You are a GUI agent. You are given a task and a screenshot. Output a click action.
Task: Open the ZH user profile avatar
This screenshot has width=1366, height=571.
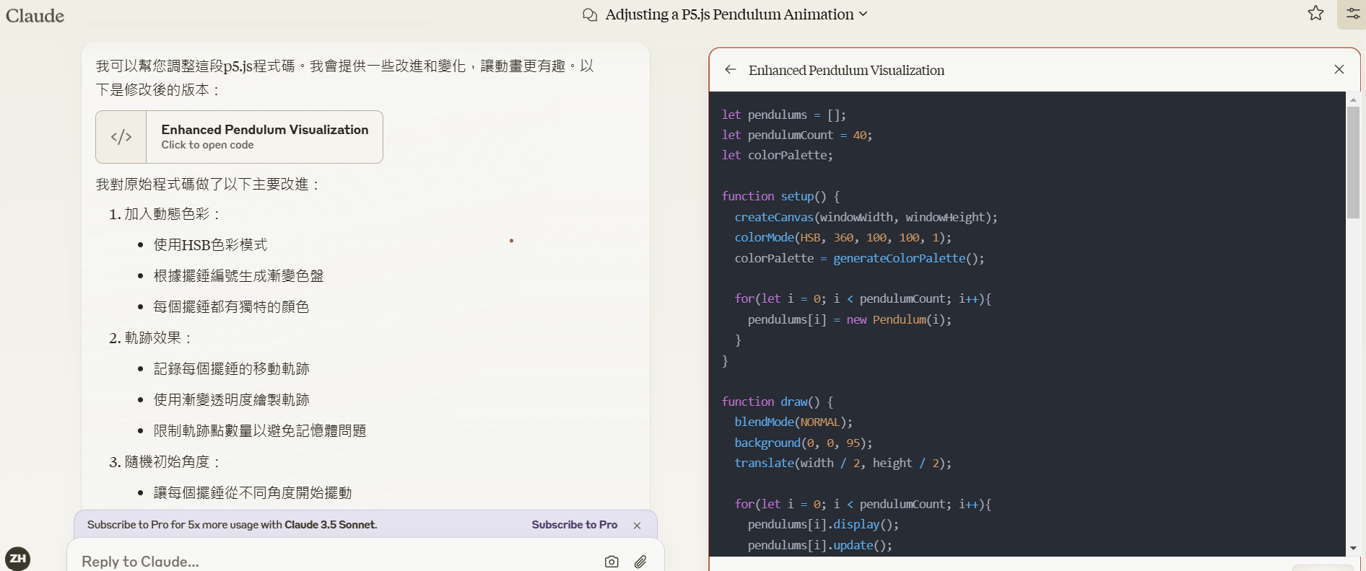tap(17, 558)
